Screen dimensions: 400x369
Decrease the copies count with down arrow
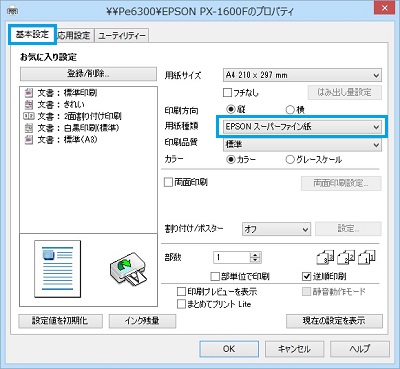(x=255, y=260)
